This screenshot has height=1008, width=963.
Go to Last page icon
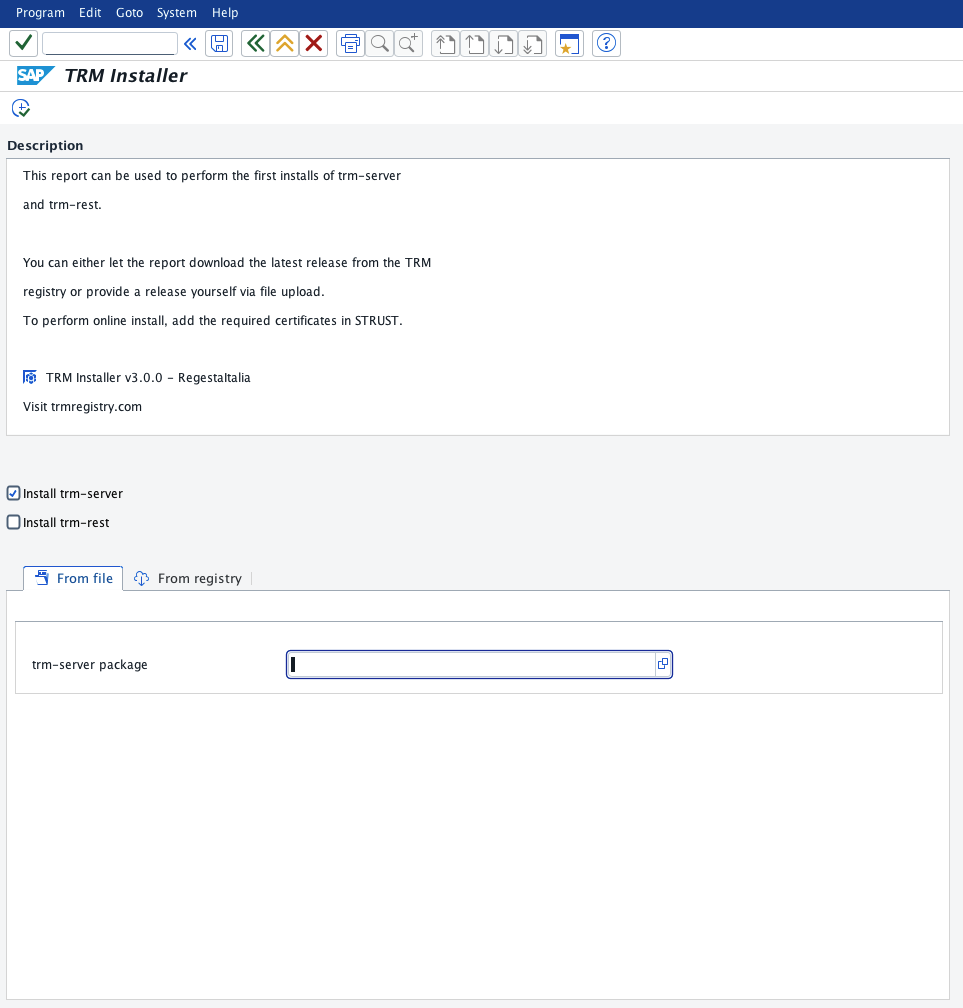[x=532, y=44]
